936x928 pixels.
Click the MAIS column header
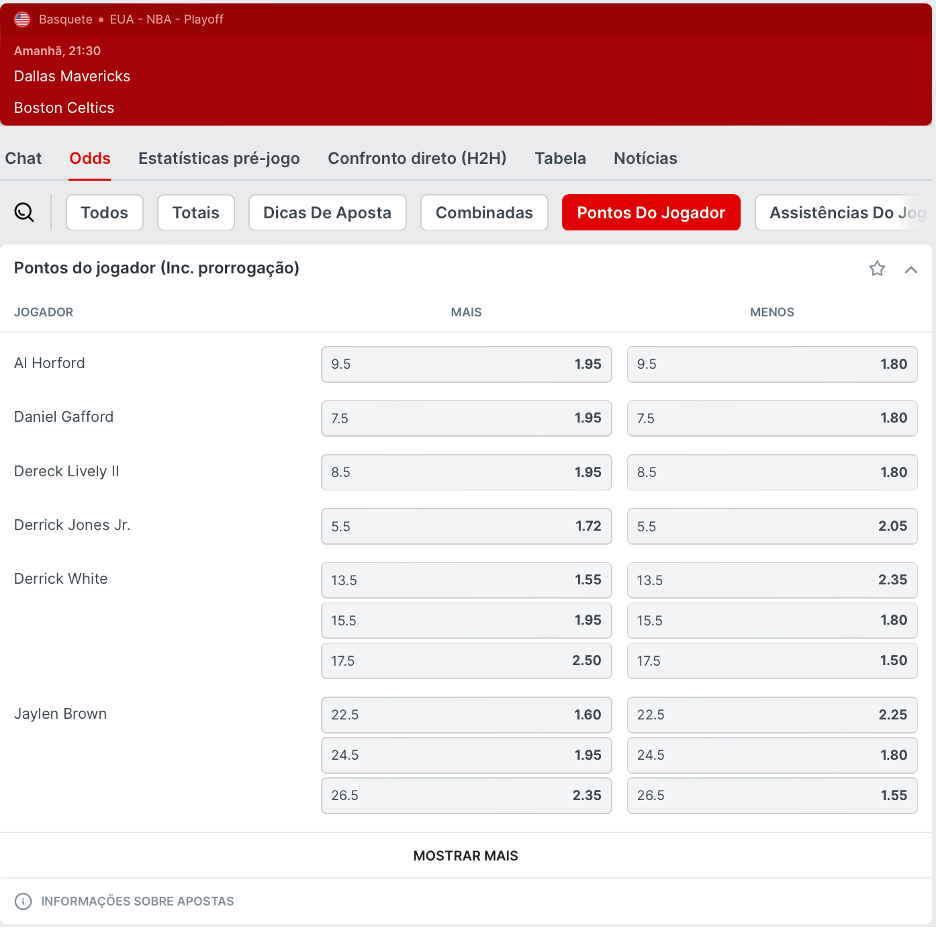click(466, 312)
